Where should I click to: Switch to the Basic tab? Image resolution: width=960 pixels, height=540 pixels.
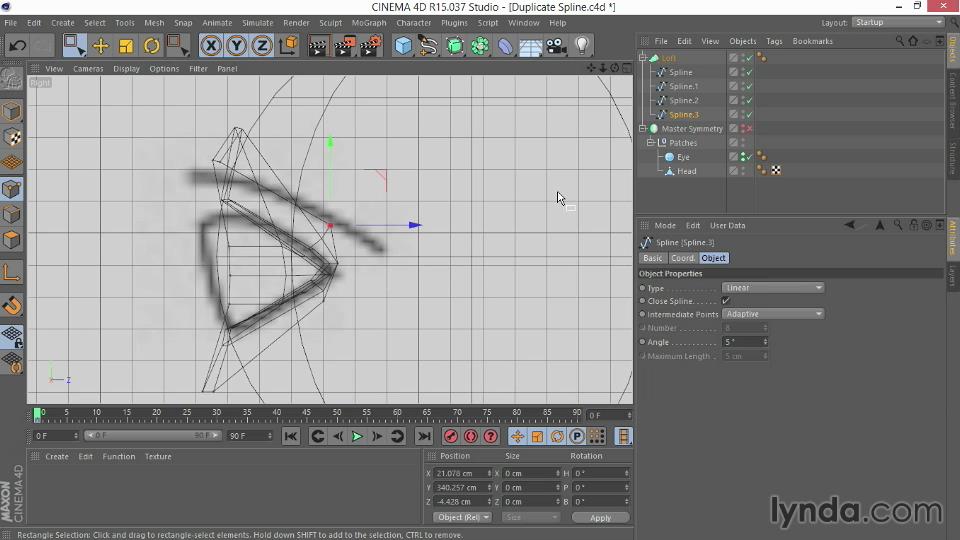[x=653, y=258]
